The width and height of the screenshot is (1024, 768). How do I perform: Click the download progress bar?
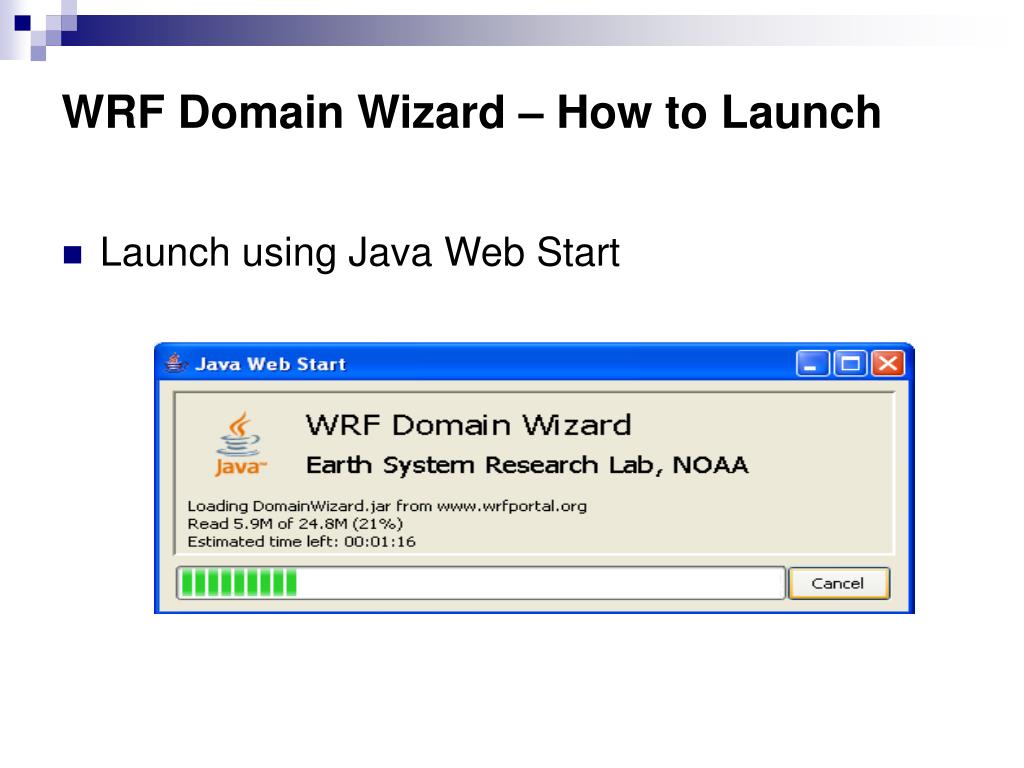(481, 583)
